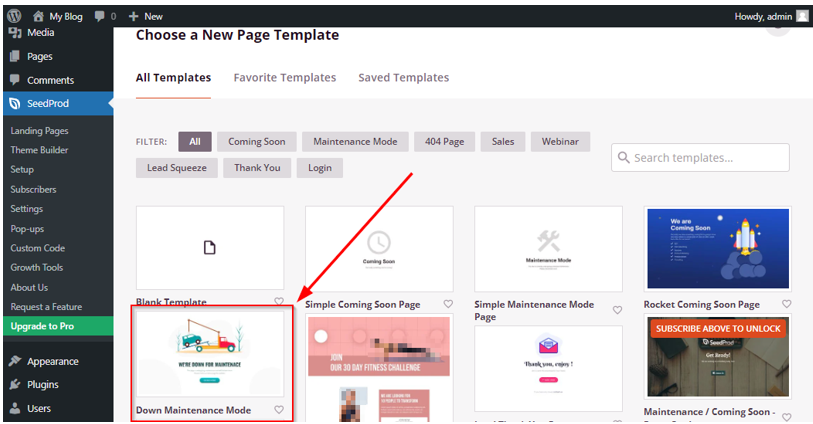Open Growth Tools submenu item
Screen dimensions: 813x424
pos(37,267)
